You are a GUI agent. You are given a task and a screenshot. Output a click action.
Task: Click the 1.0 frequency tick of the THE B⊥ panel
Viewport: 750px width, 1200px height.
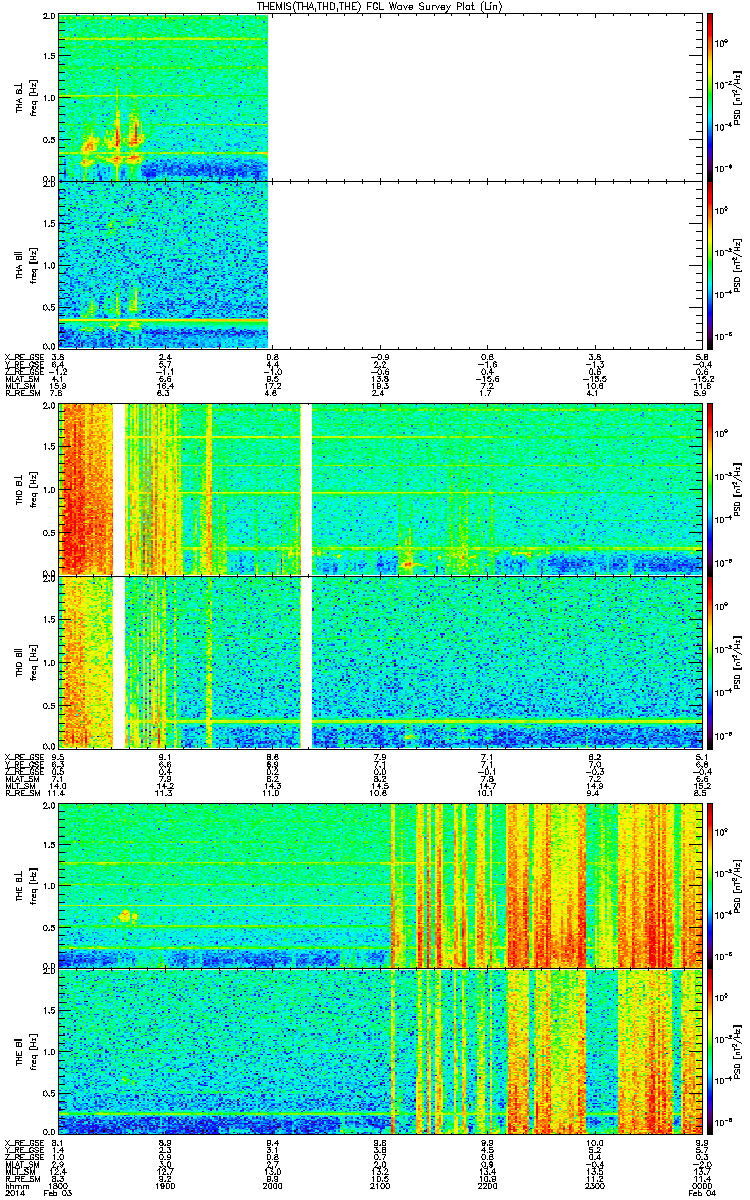(x=50, y=886)
